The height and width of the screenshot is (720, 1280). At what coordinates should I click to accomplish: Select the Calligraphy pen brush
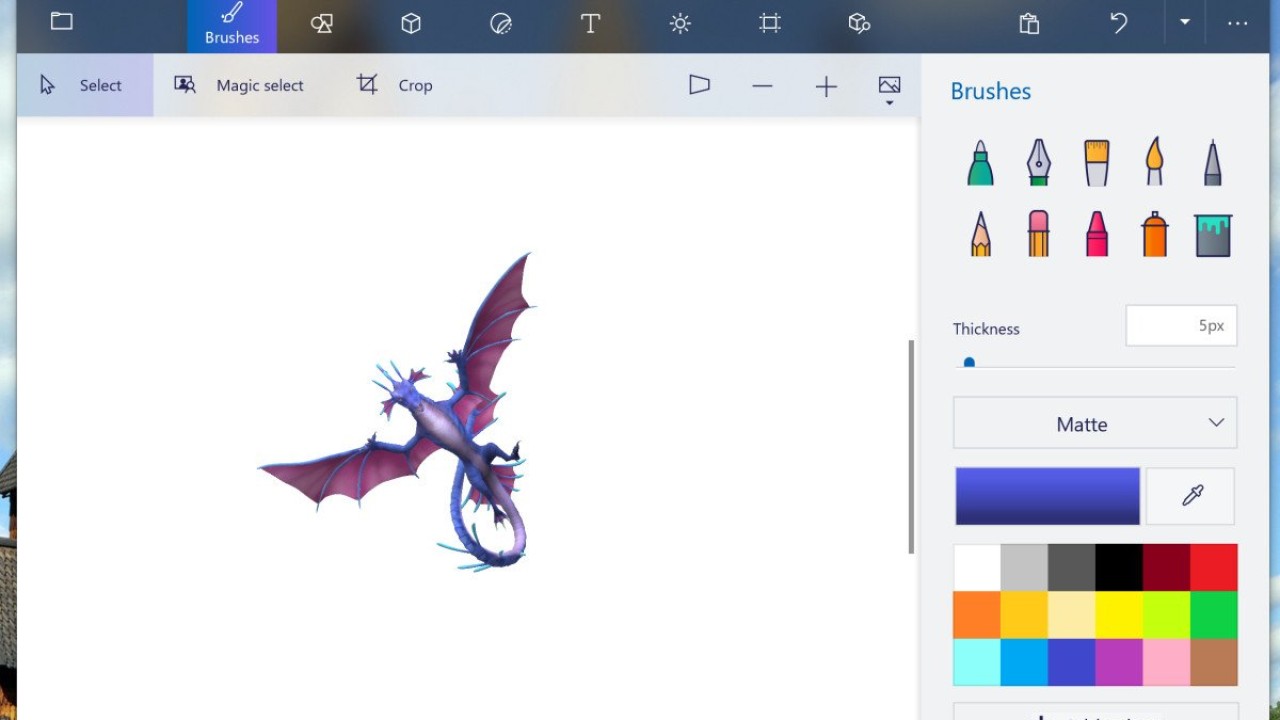coord(1039,162)
